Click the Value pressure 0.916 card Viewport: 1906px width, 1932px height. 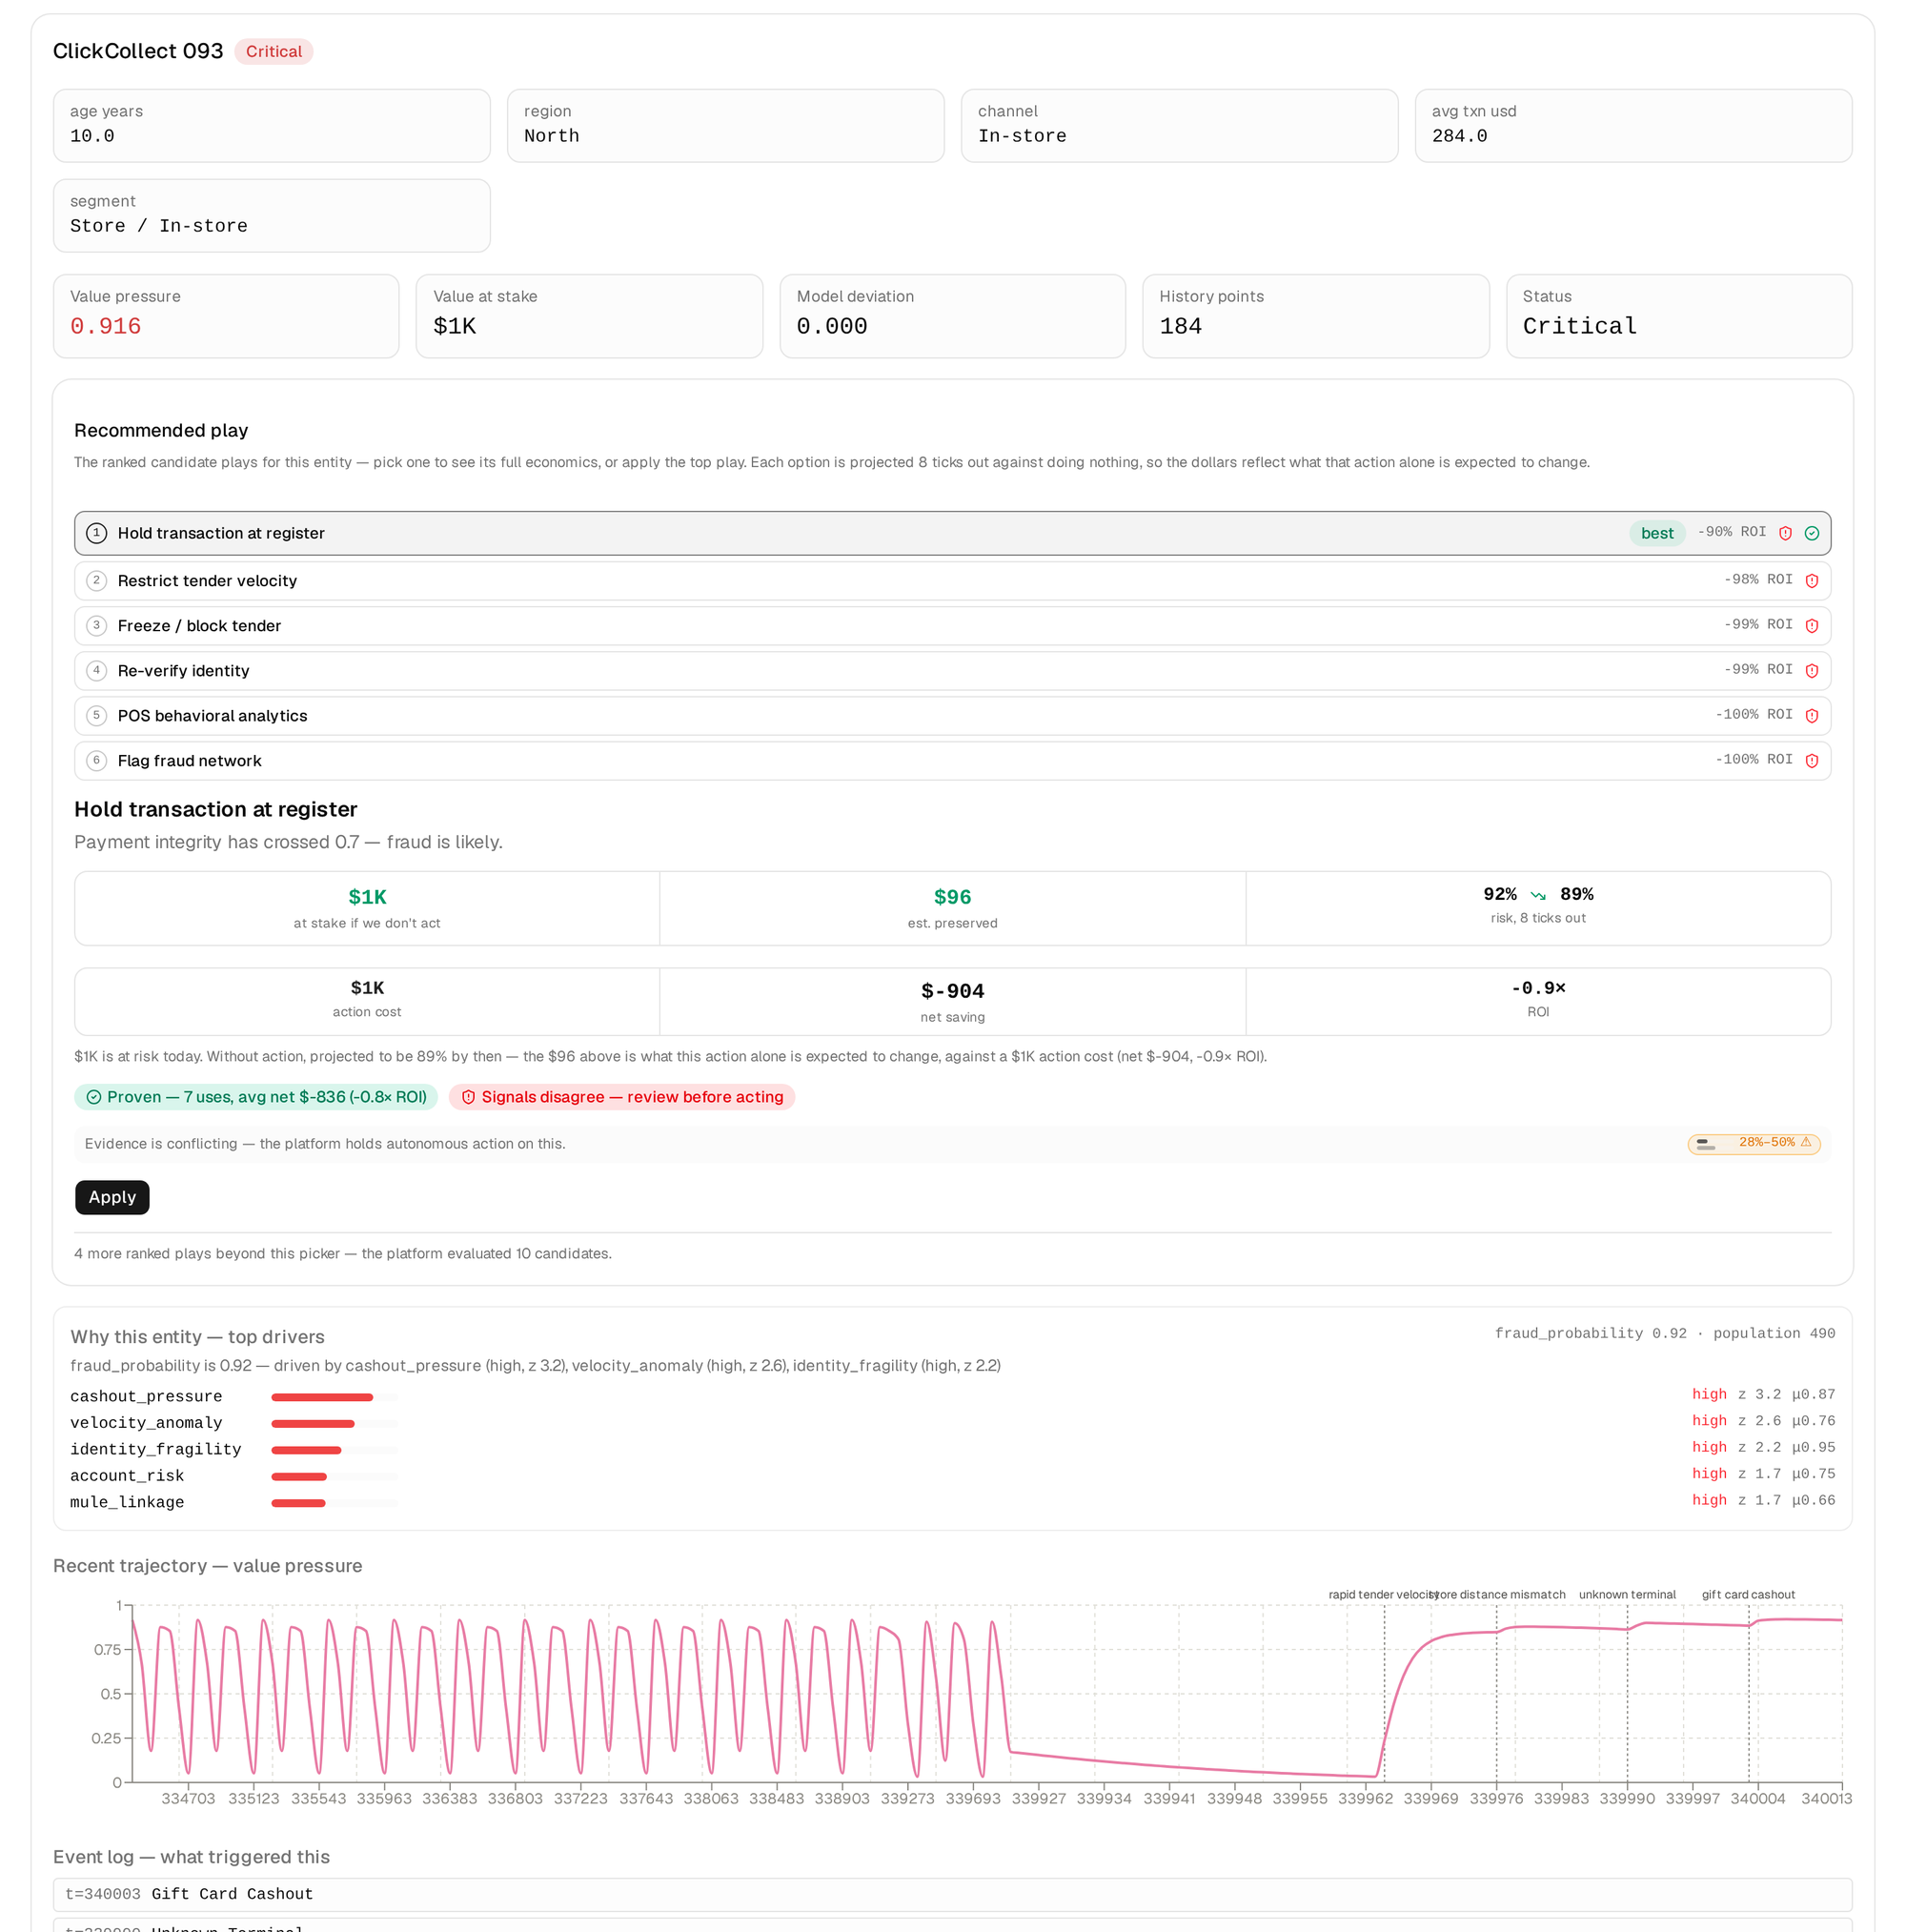click(226, 316)
